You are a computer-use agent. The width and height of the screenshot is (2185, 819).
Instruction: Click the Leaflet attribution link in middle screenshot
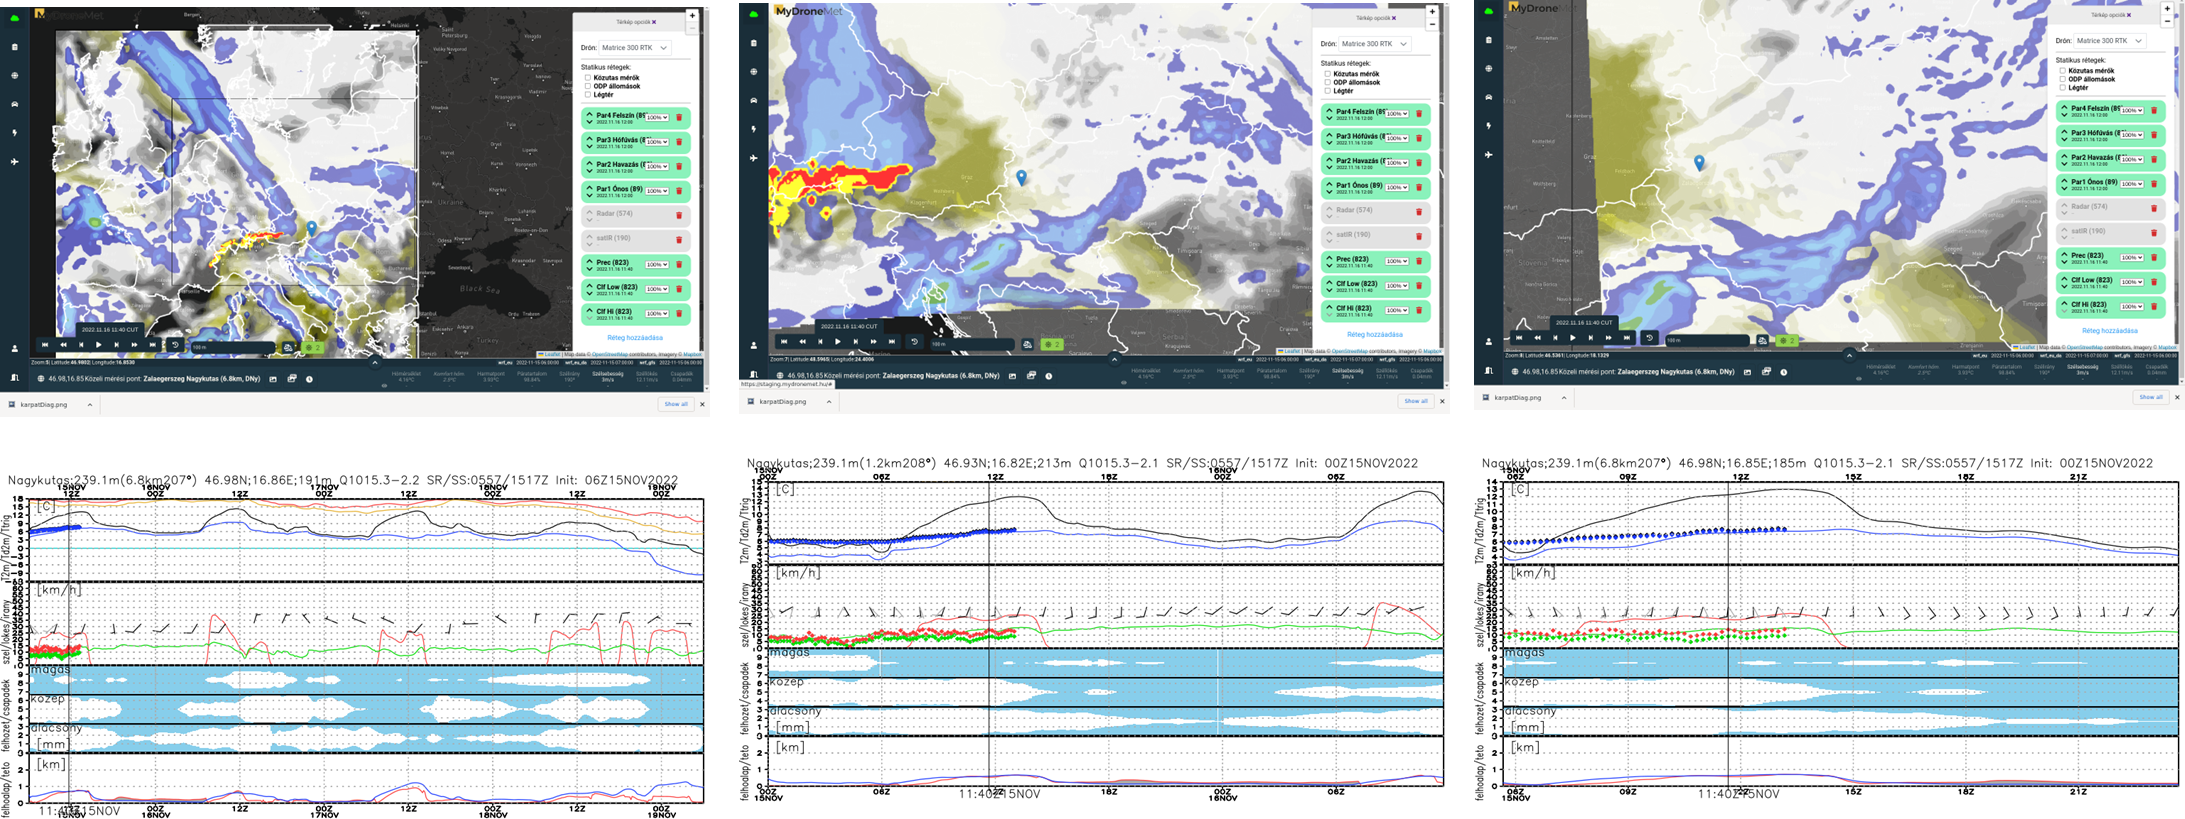click(1291, 351)
